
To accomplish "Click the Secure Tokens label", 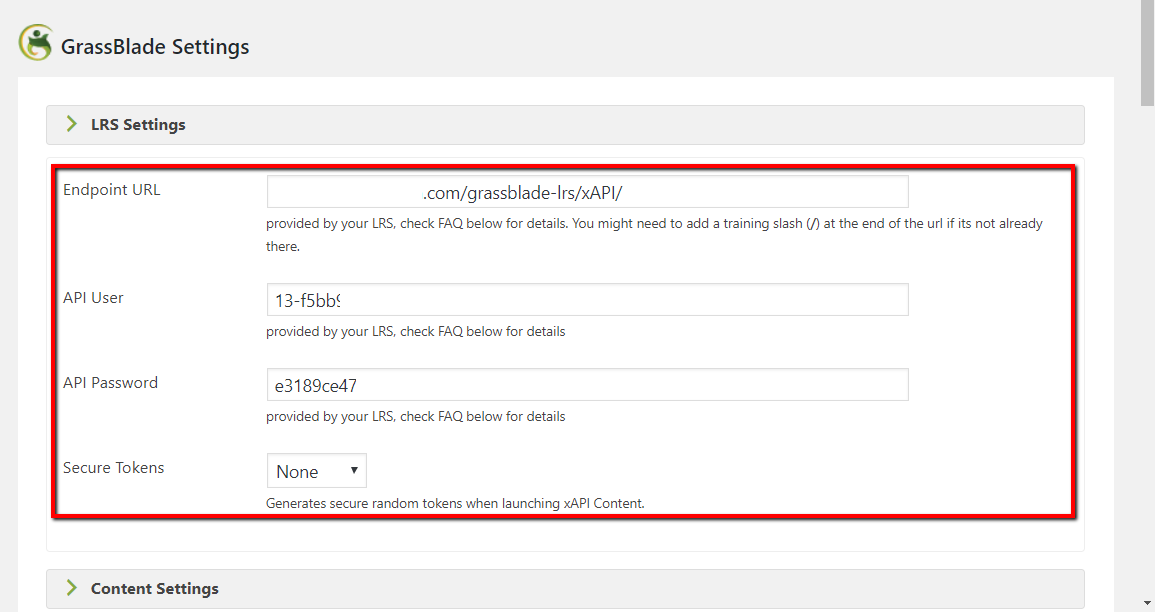I will [113, 468].
